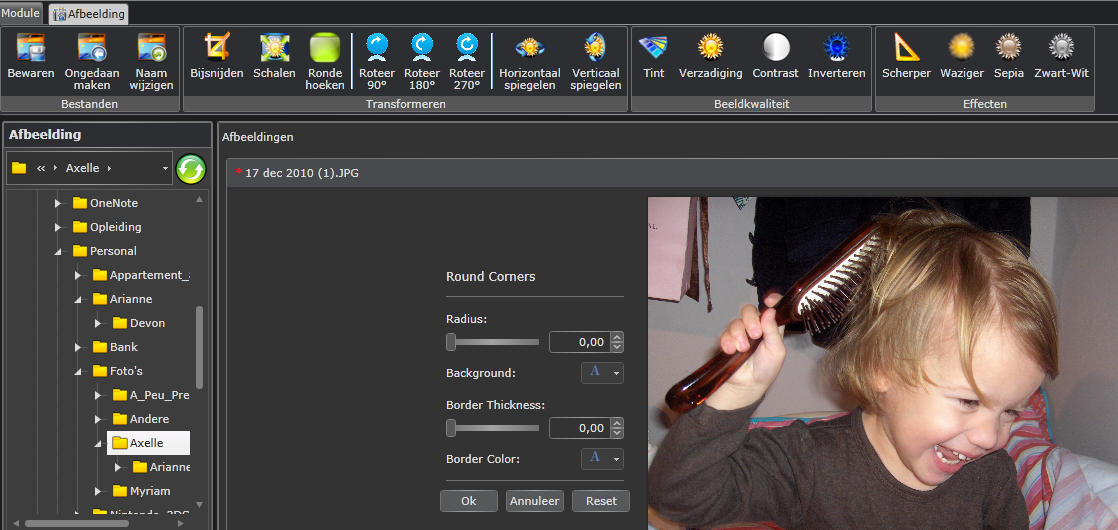Open the Verzadiging saturation tool

tap(710, 47)
